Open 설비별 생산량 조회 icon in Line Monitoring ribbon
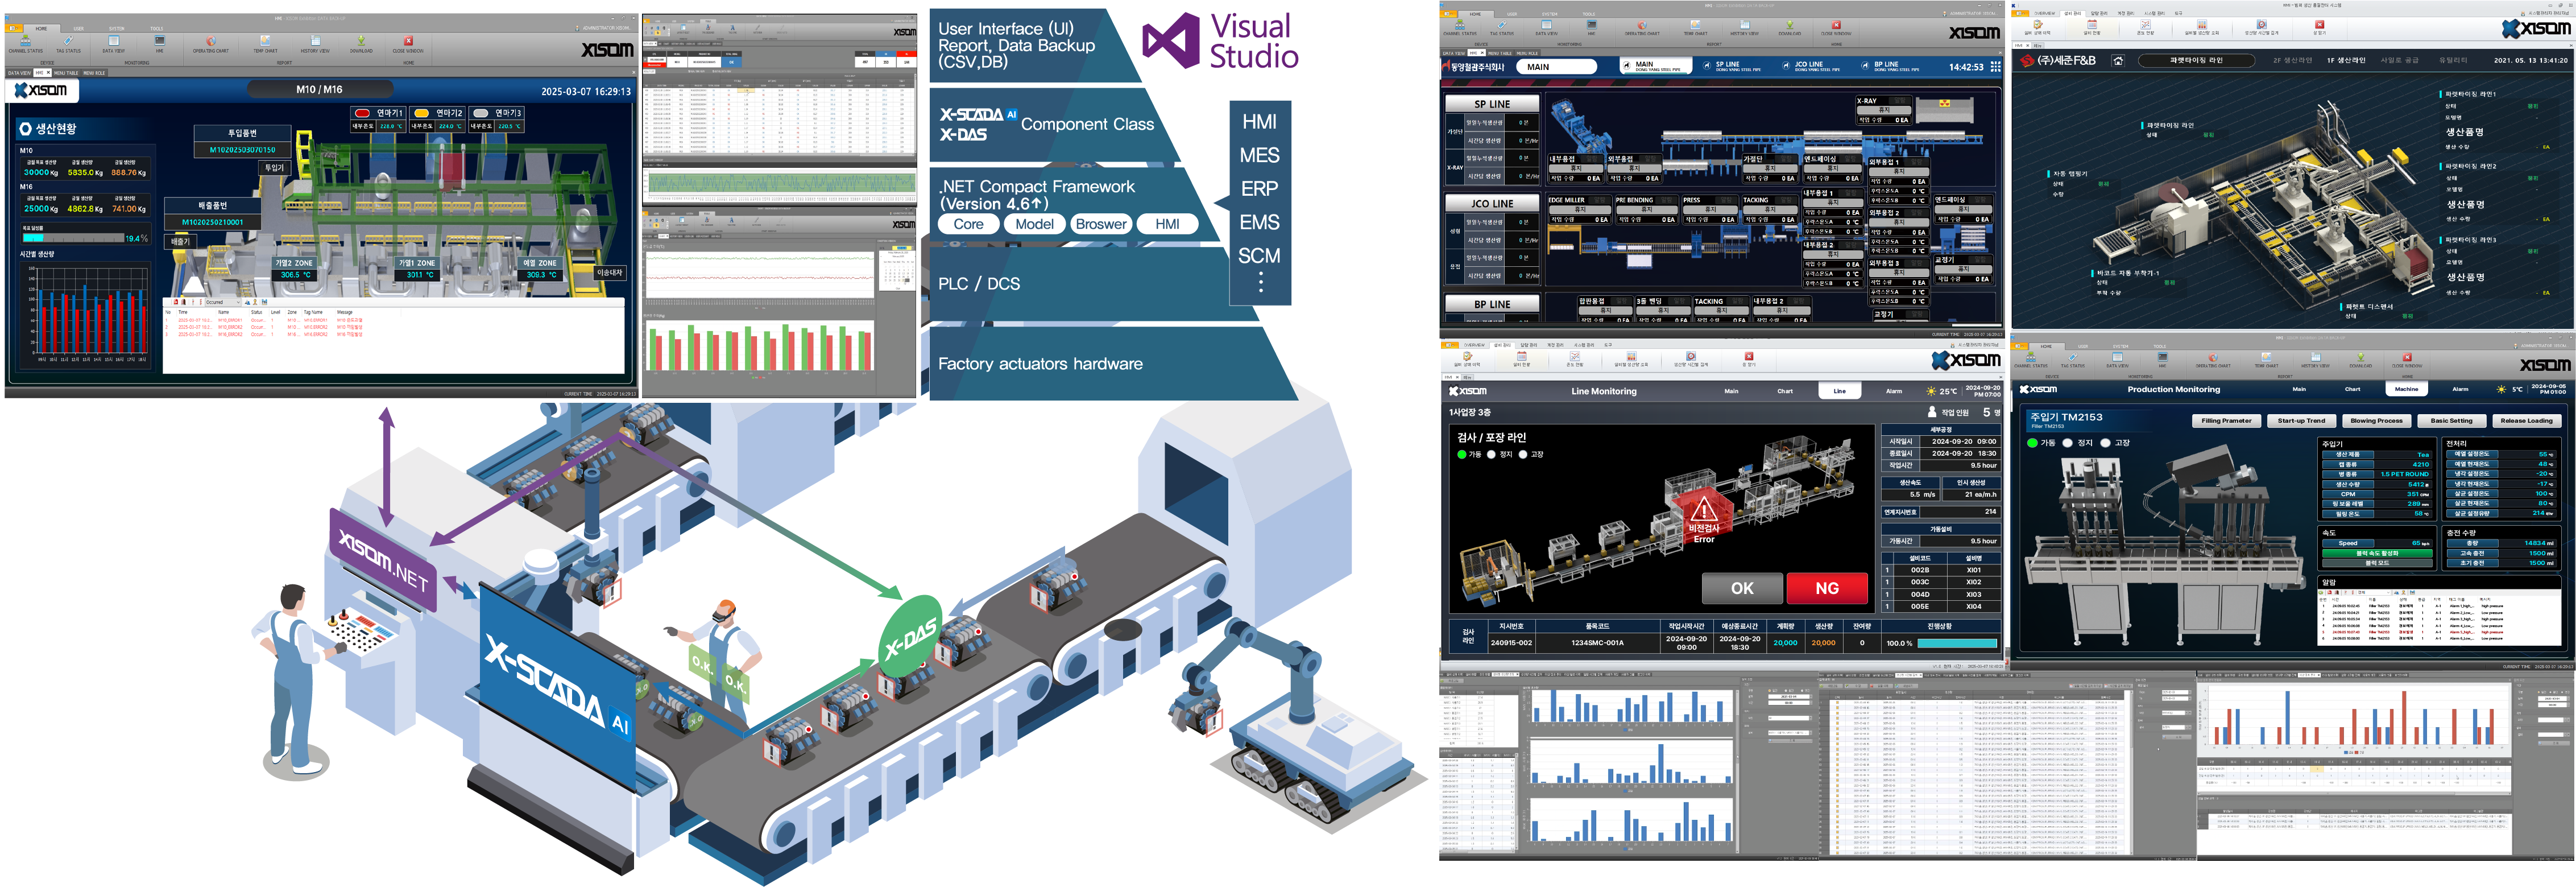Image resolution: width=2576 pixels, height=887 pixels. point(1631,359)
